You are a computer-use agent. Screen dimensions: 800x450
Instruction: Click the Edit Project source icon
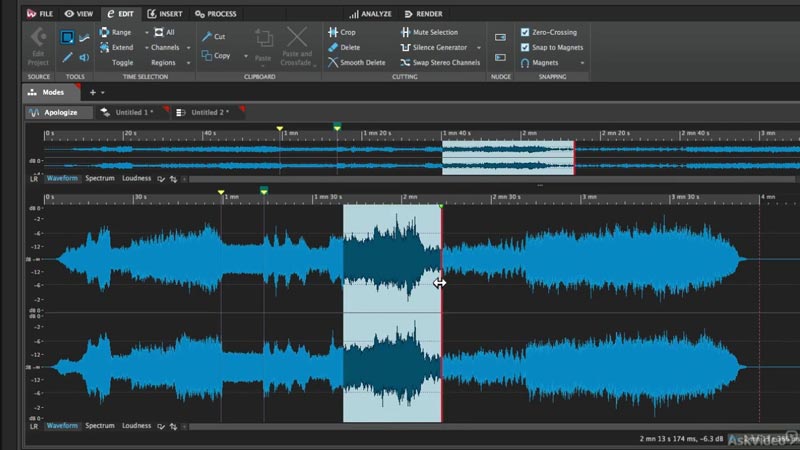[x=38, y=37]
